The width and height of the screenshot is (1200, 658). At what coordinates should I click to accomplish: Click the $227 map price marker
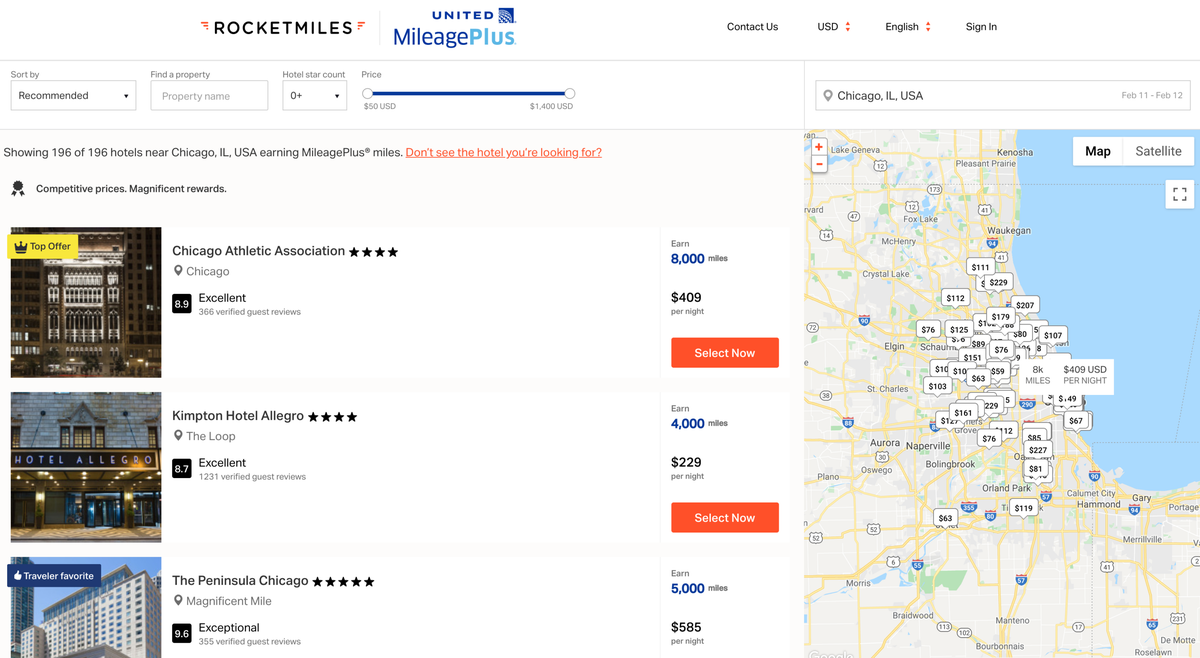(1038, 450)
